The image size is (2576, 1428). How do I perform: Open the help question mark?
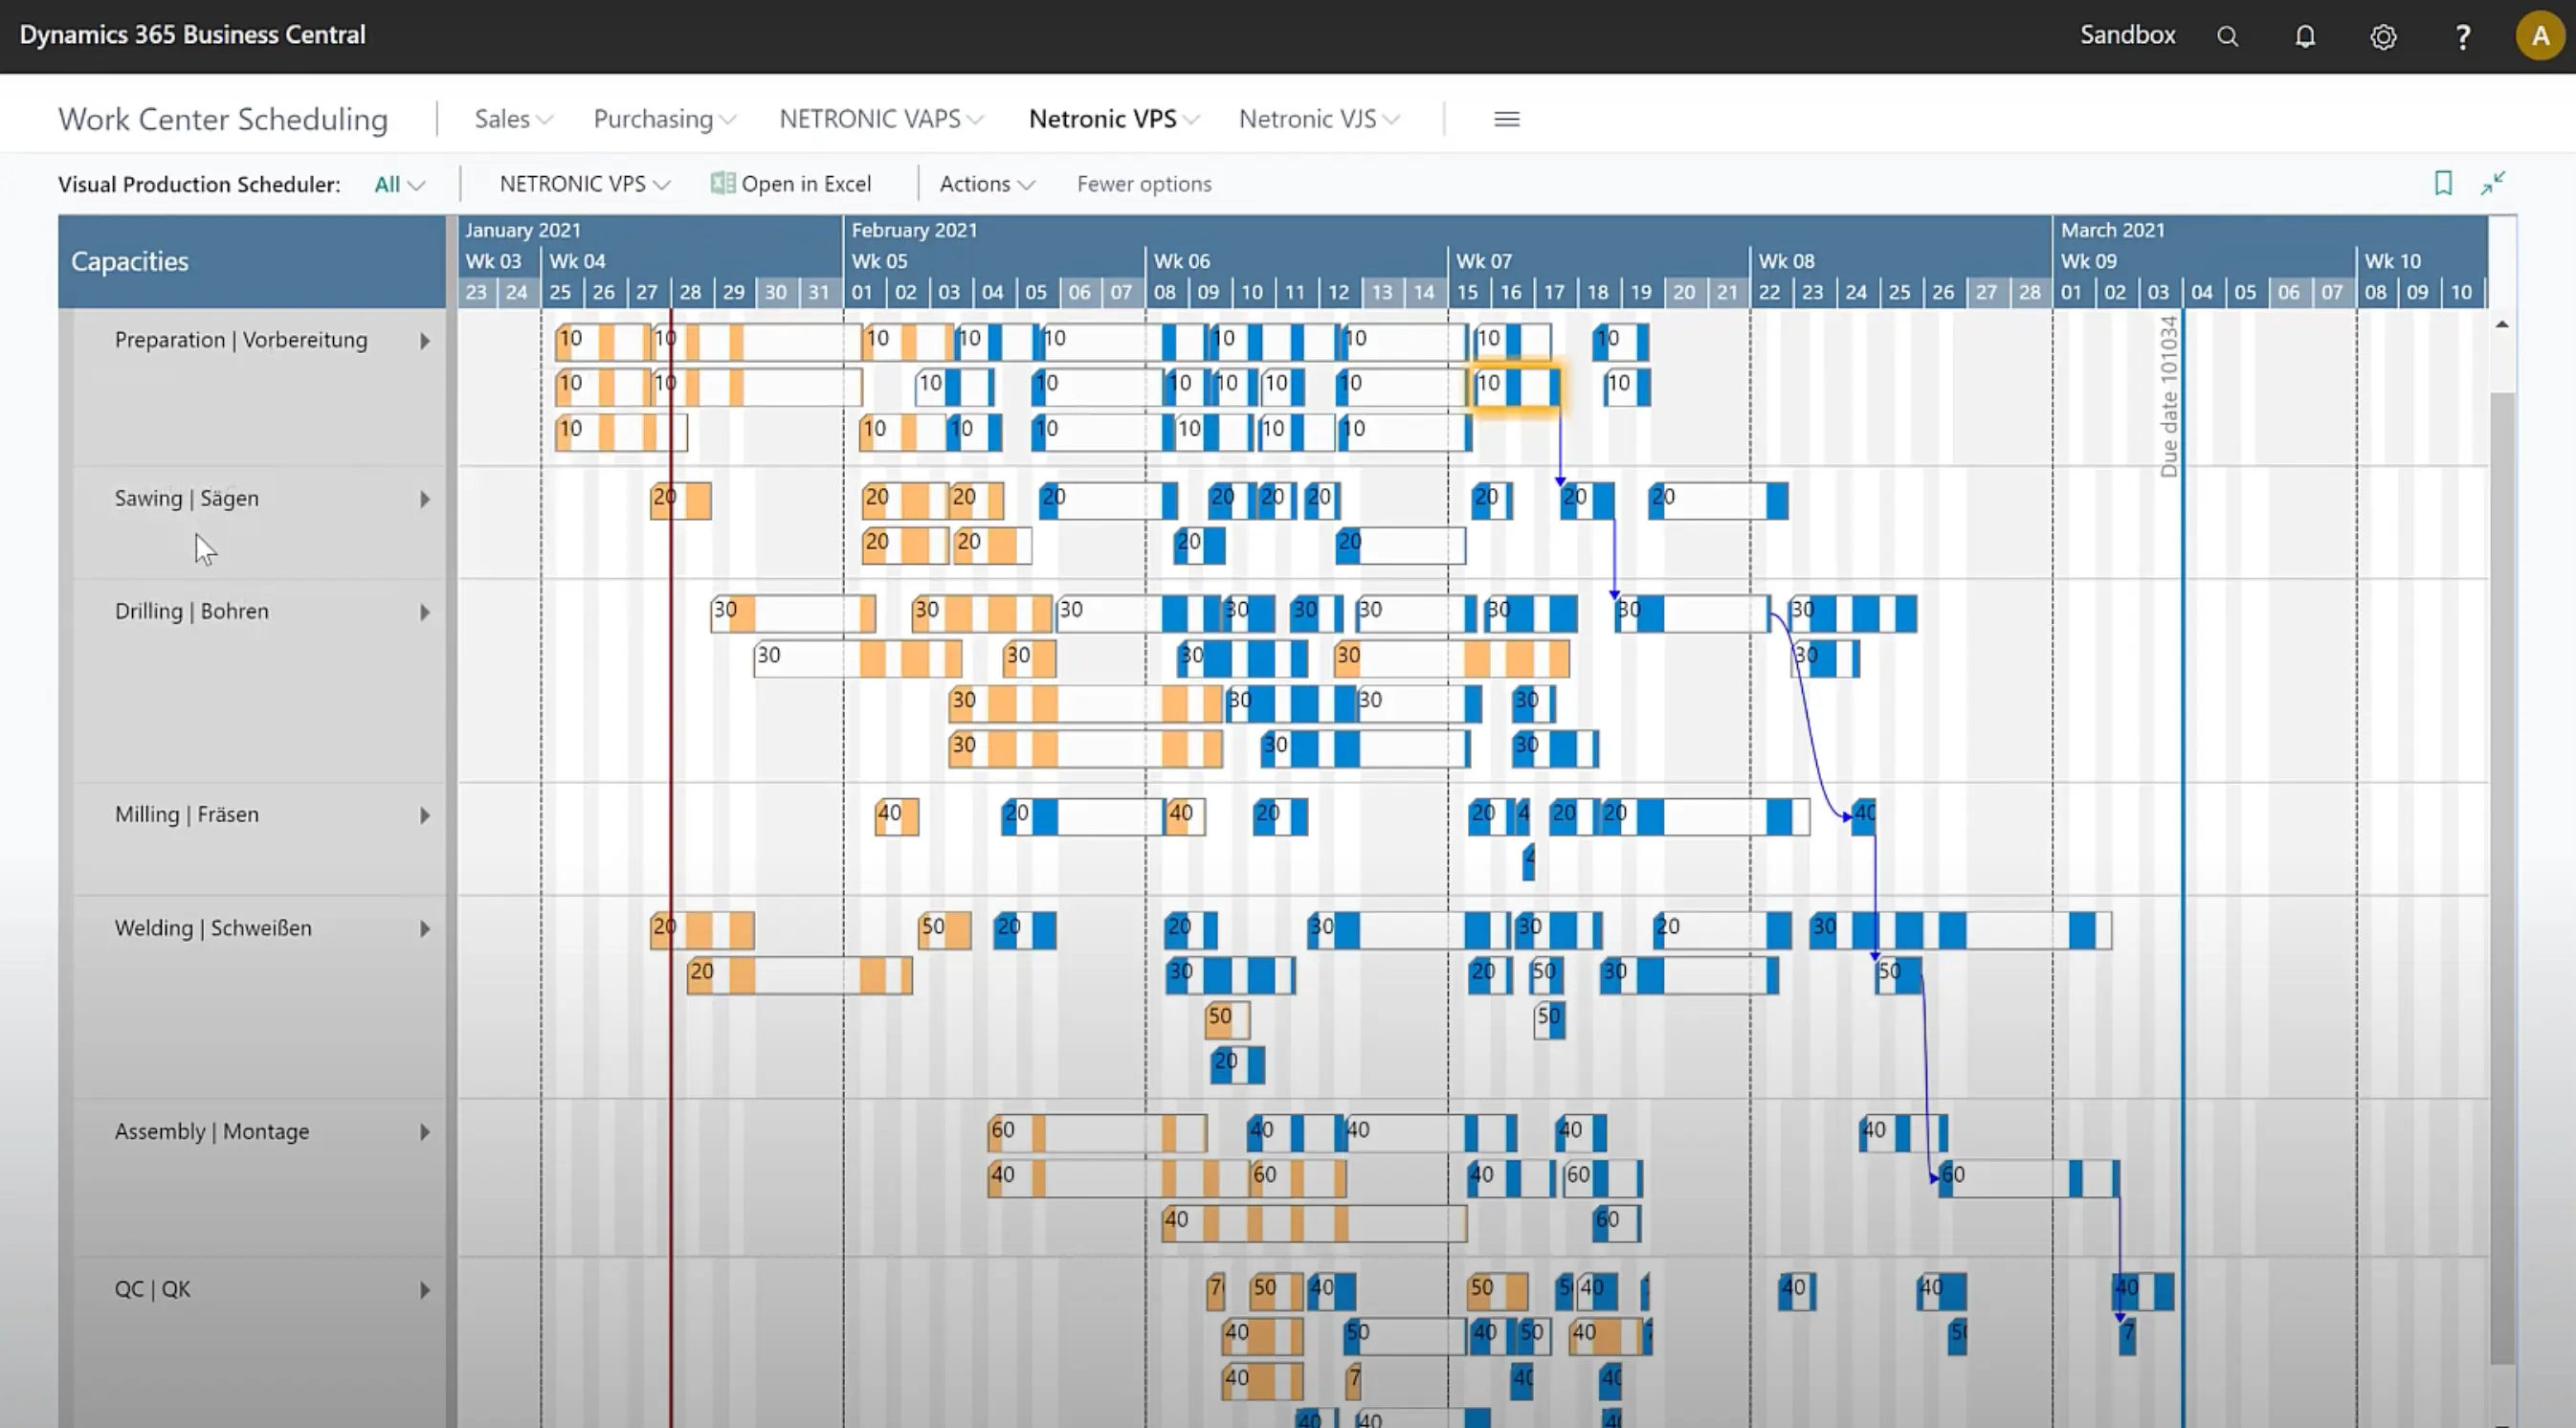point(2463,37)
